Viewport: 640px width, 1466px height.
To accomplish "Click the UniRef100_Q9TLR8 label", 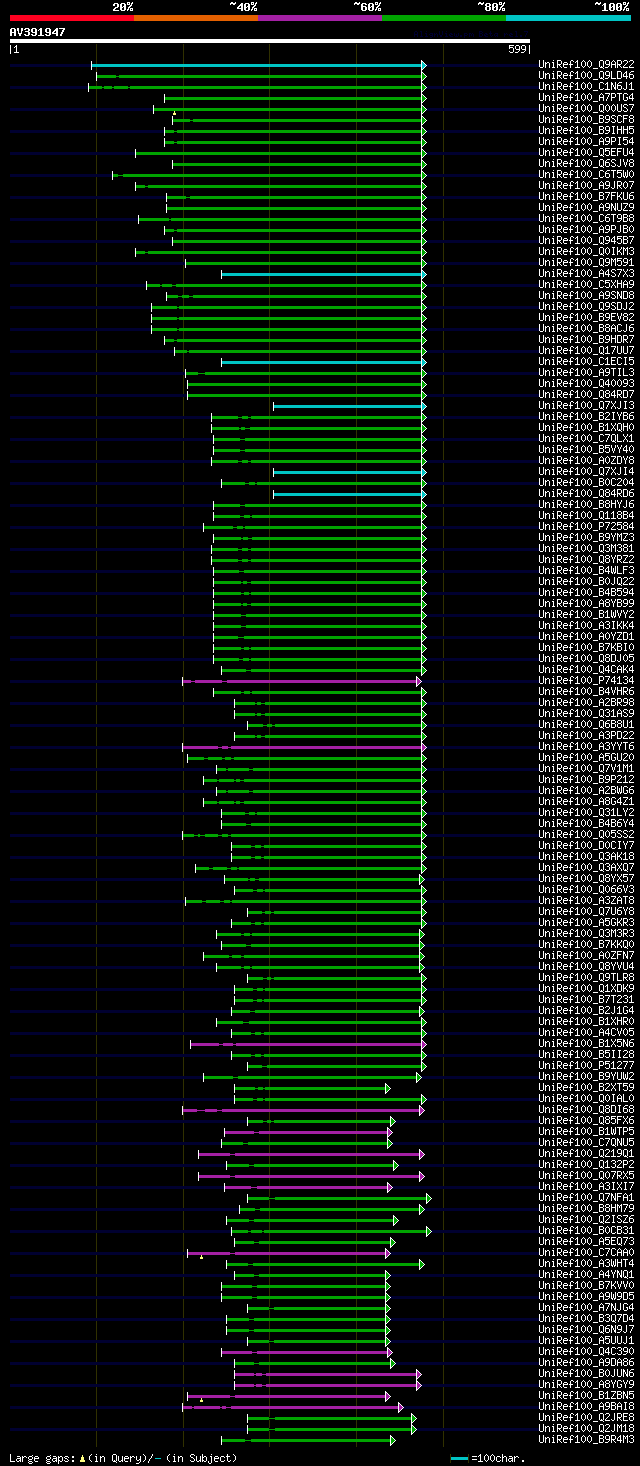I will [x=586, y=977].
